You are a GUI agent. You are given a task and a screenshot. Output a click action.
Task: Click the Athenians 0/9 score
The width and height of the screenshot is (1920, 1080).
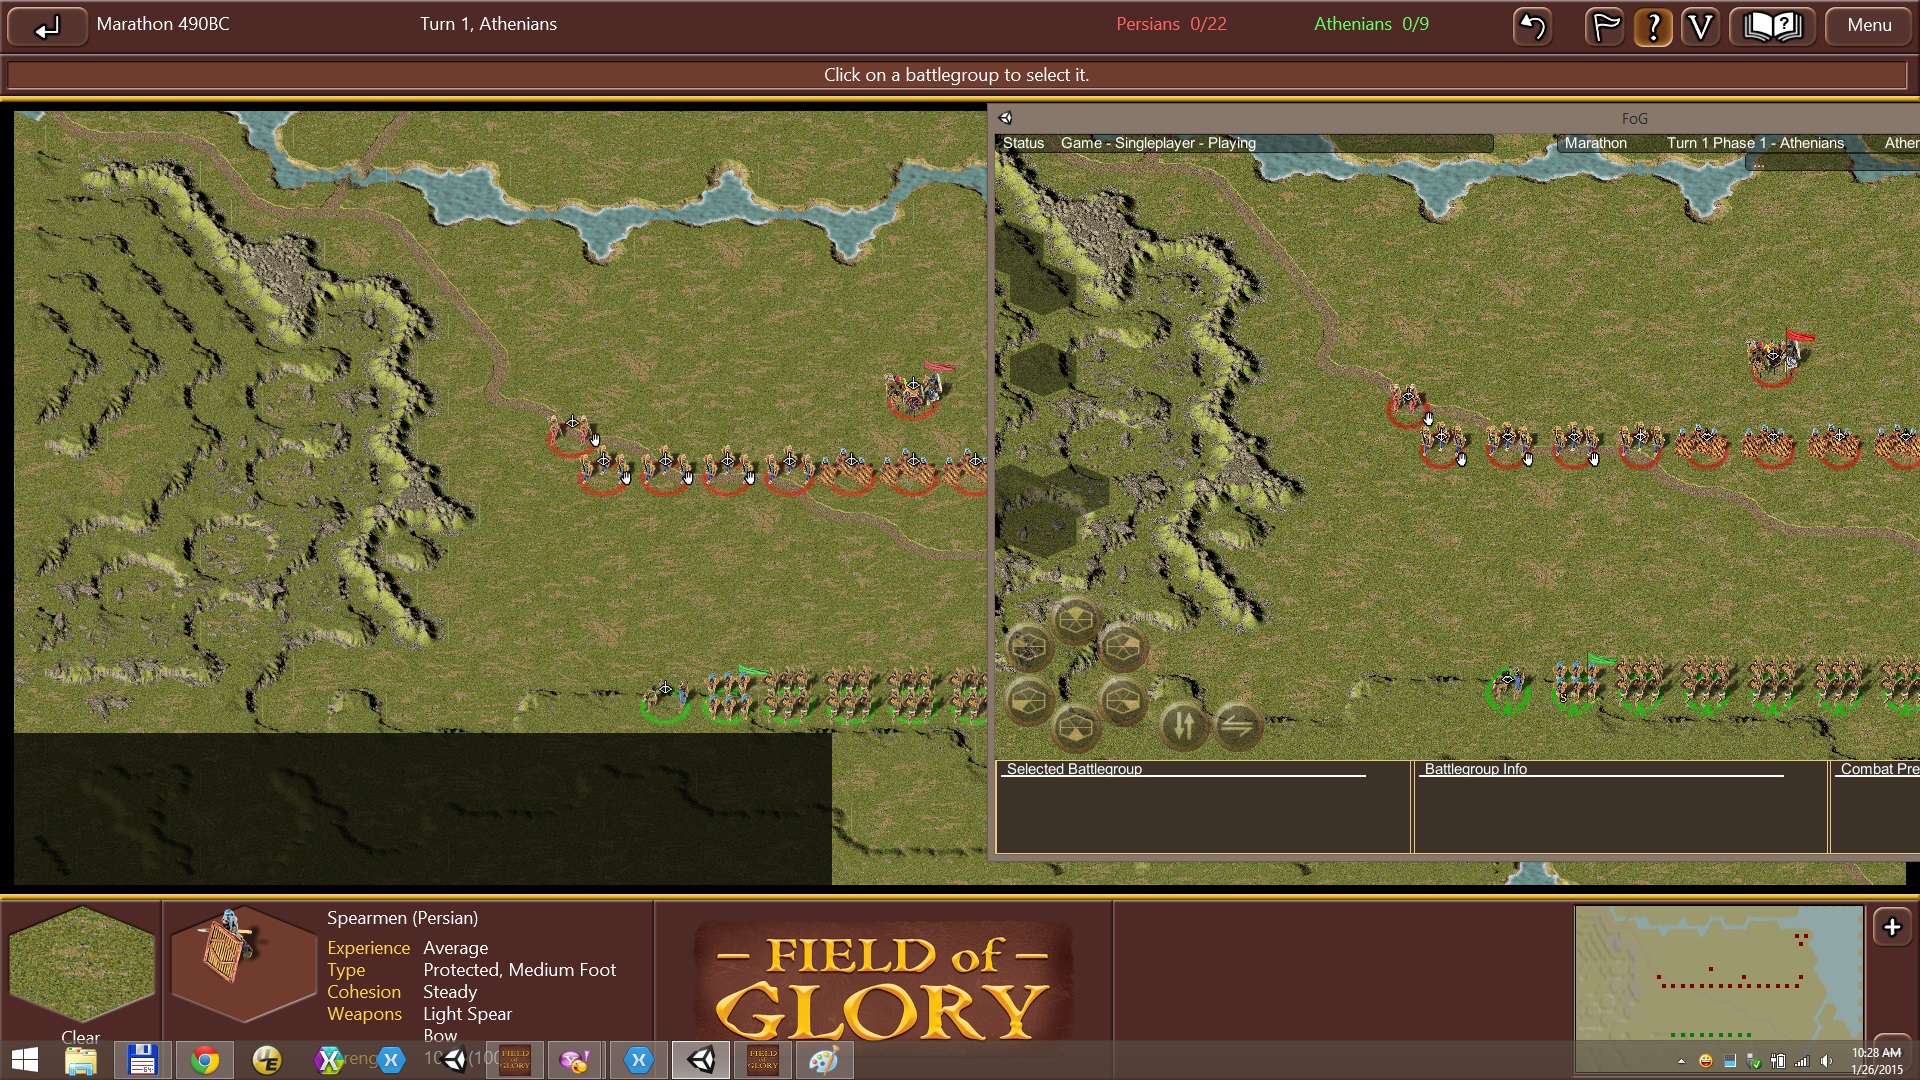(x=1371, y=24)
